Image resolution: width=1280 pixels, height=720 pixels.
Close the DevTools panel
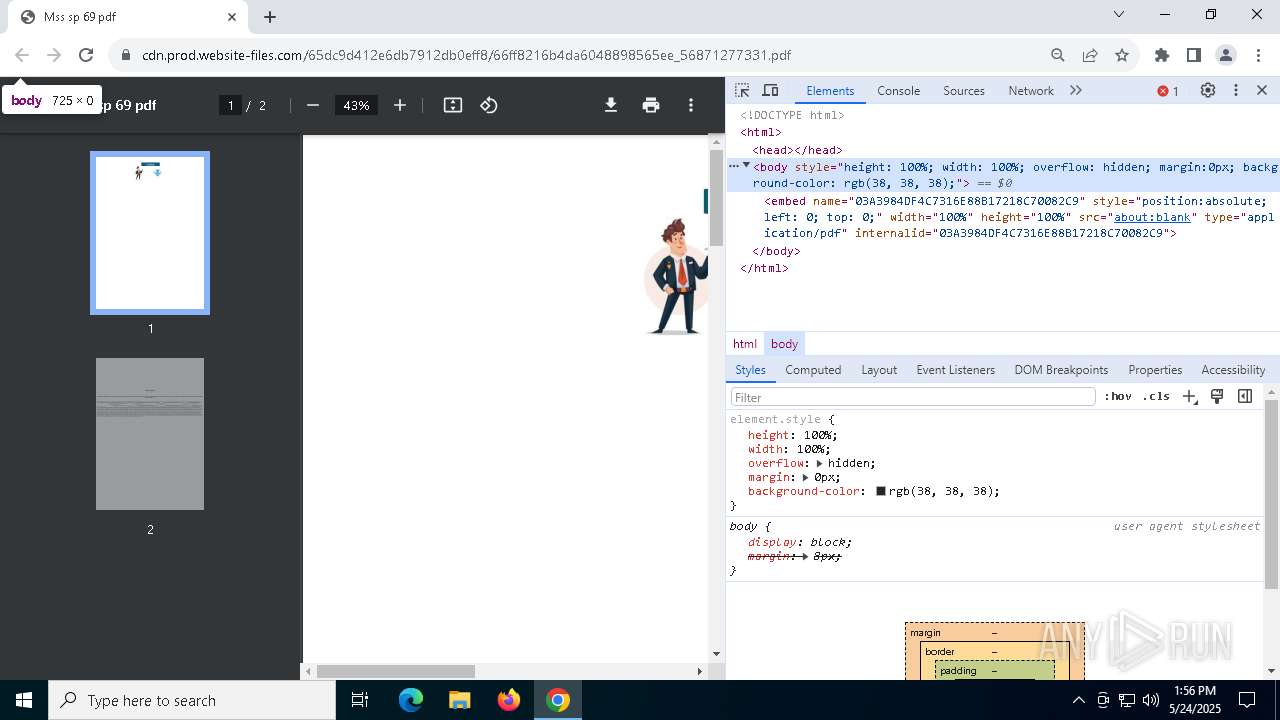[x=1262, y=90]
